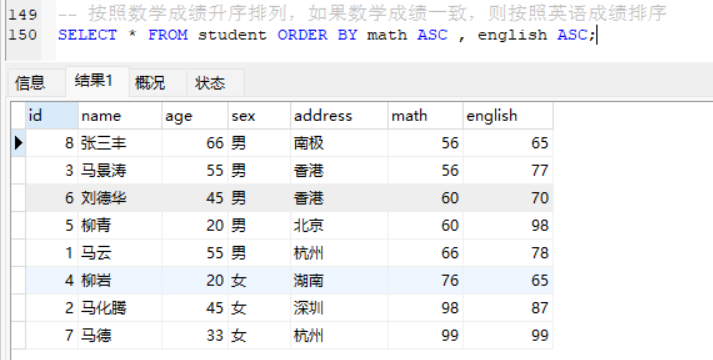
Task: Click address 南极 in 张三丰 row
Action: [339, 143]
